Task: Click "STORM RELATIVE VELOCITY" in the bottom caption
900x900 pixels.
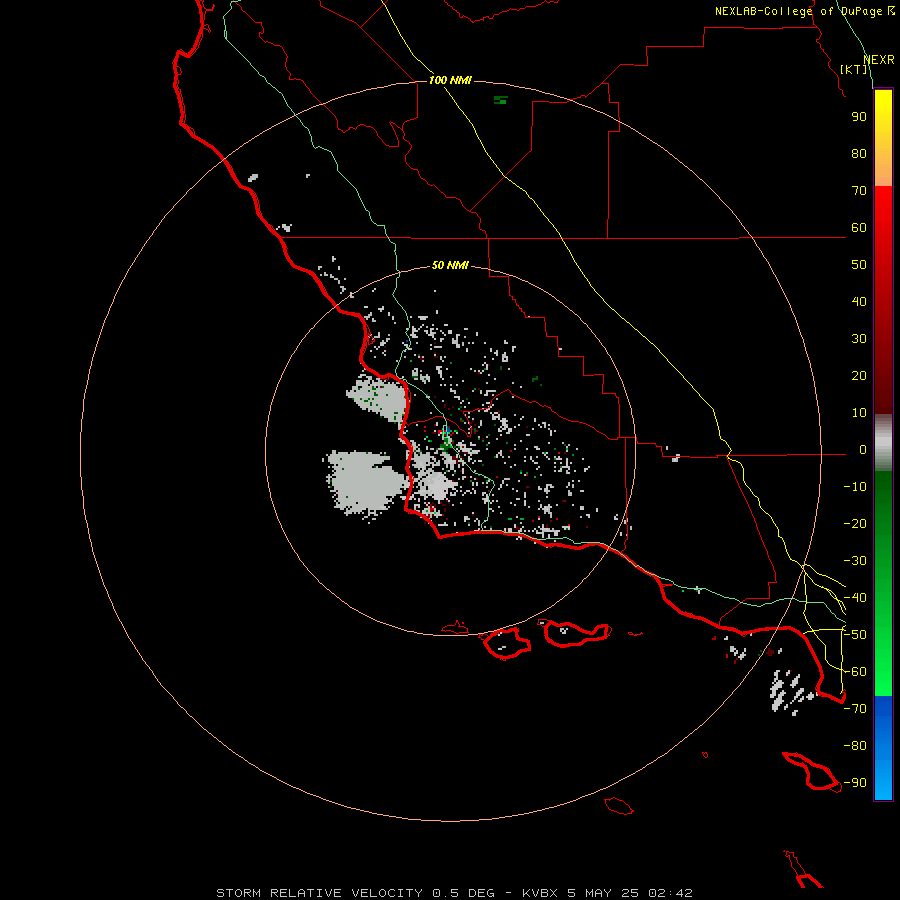Action: pyautogui.click(x=319, y=893)
